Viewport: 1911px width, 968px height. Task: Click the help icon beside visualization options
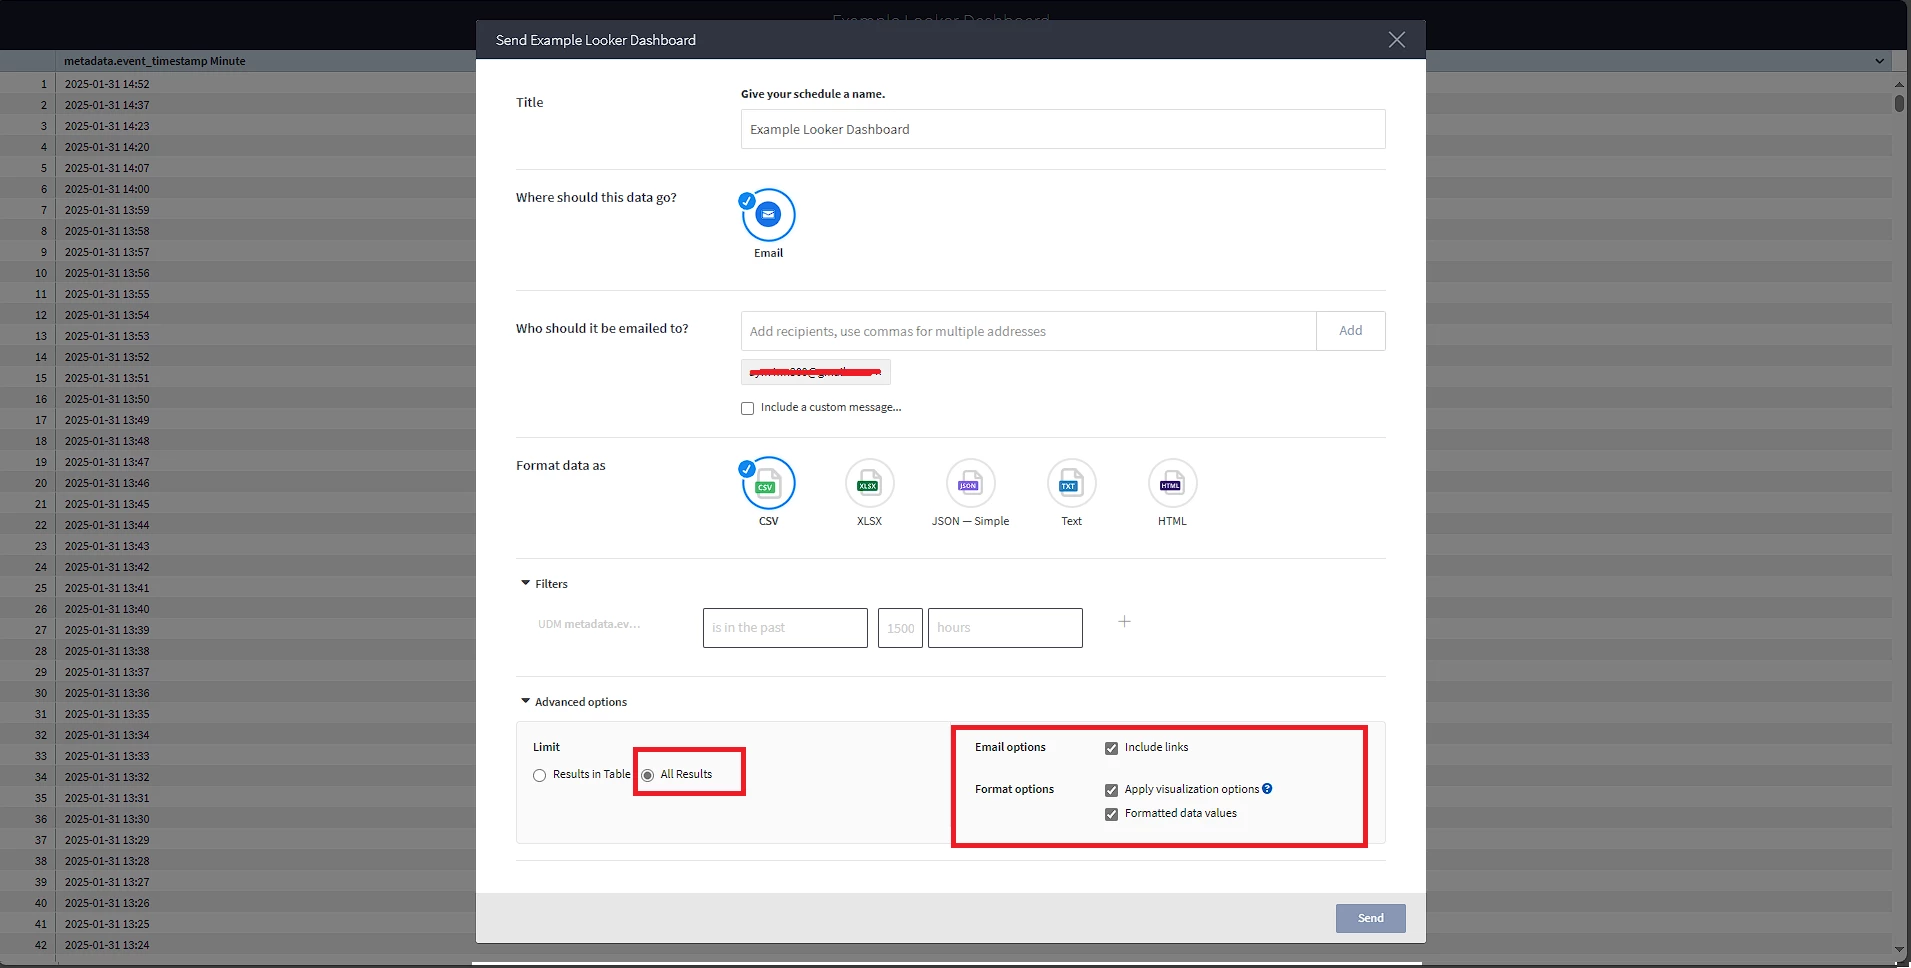coord(1267,788)
